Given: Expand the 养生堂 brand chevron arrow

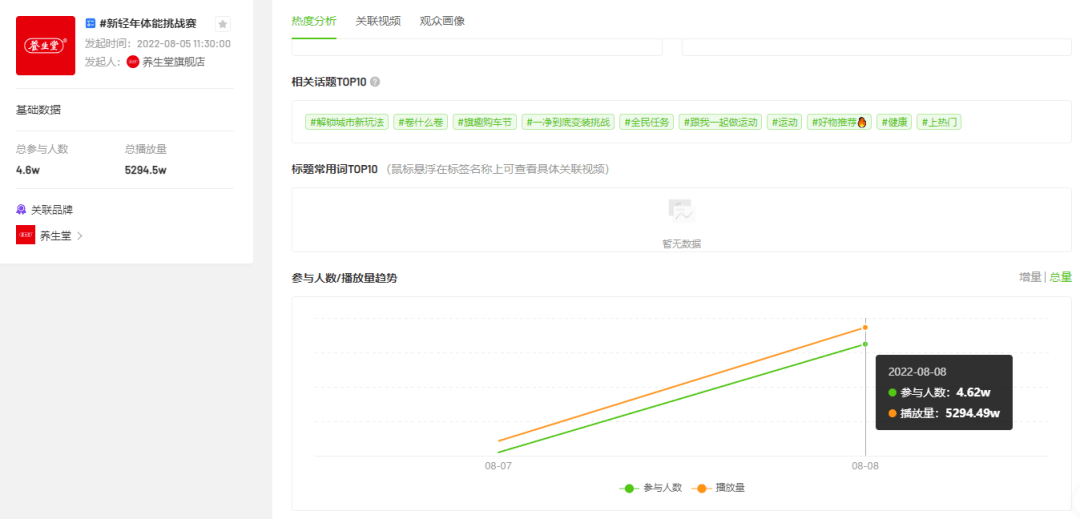Looking at the screenshot, I should click(x=80, y=235).
